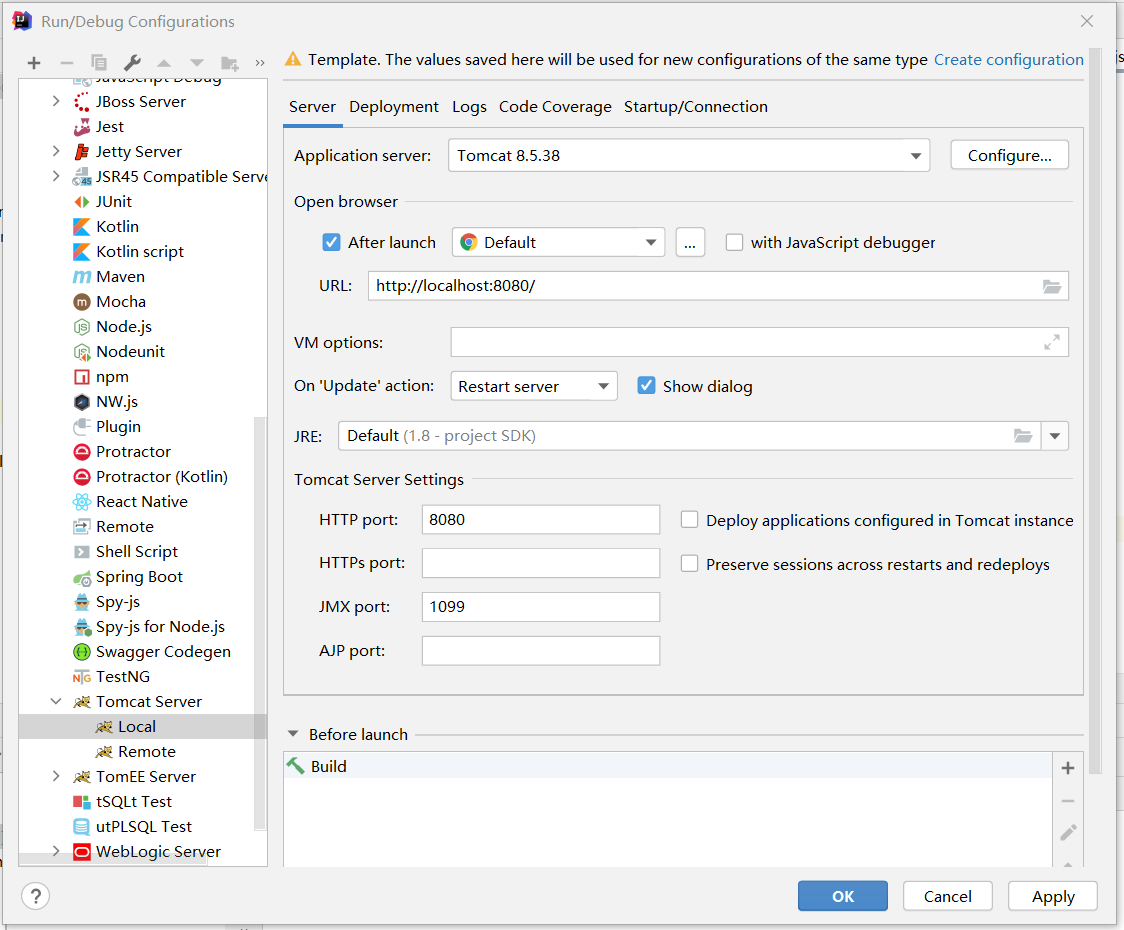Click the HTTP port field
Screen dimensions: 1124x930
click(x=540, y=520)
